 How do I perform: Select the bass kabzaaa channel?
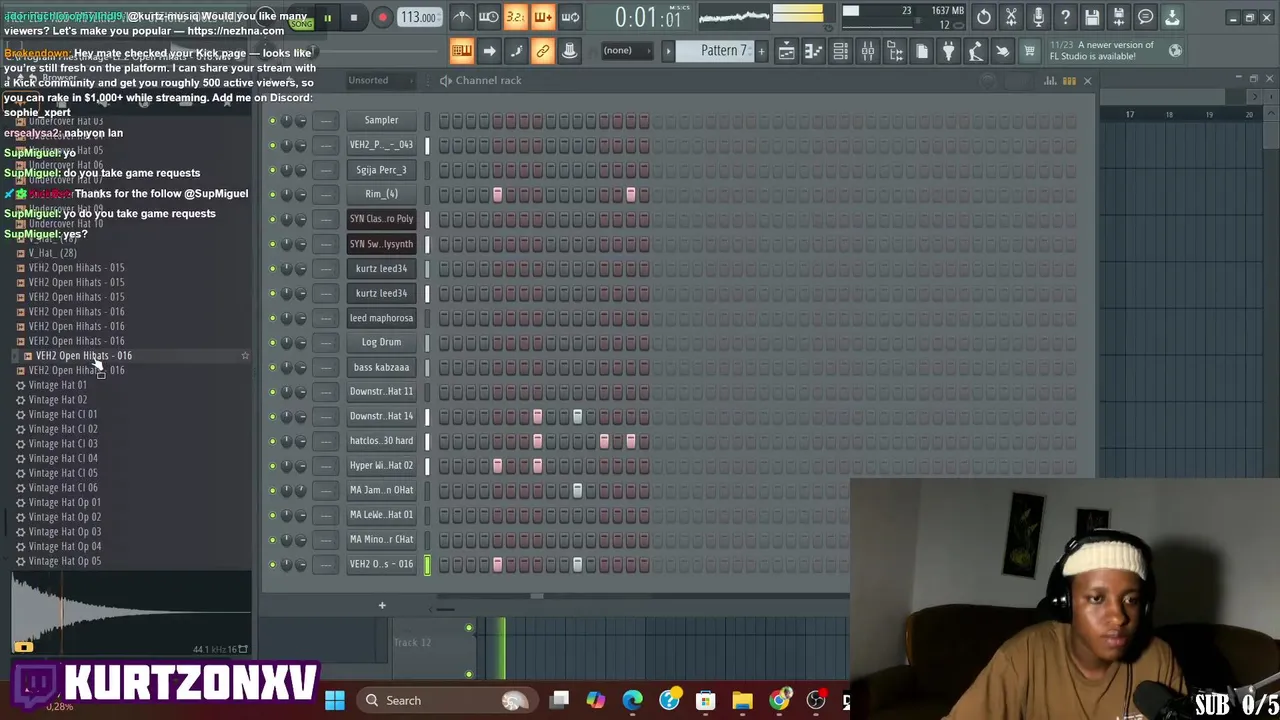pyautogui.click(x=381, y=367)
